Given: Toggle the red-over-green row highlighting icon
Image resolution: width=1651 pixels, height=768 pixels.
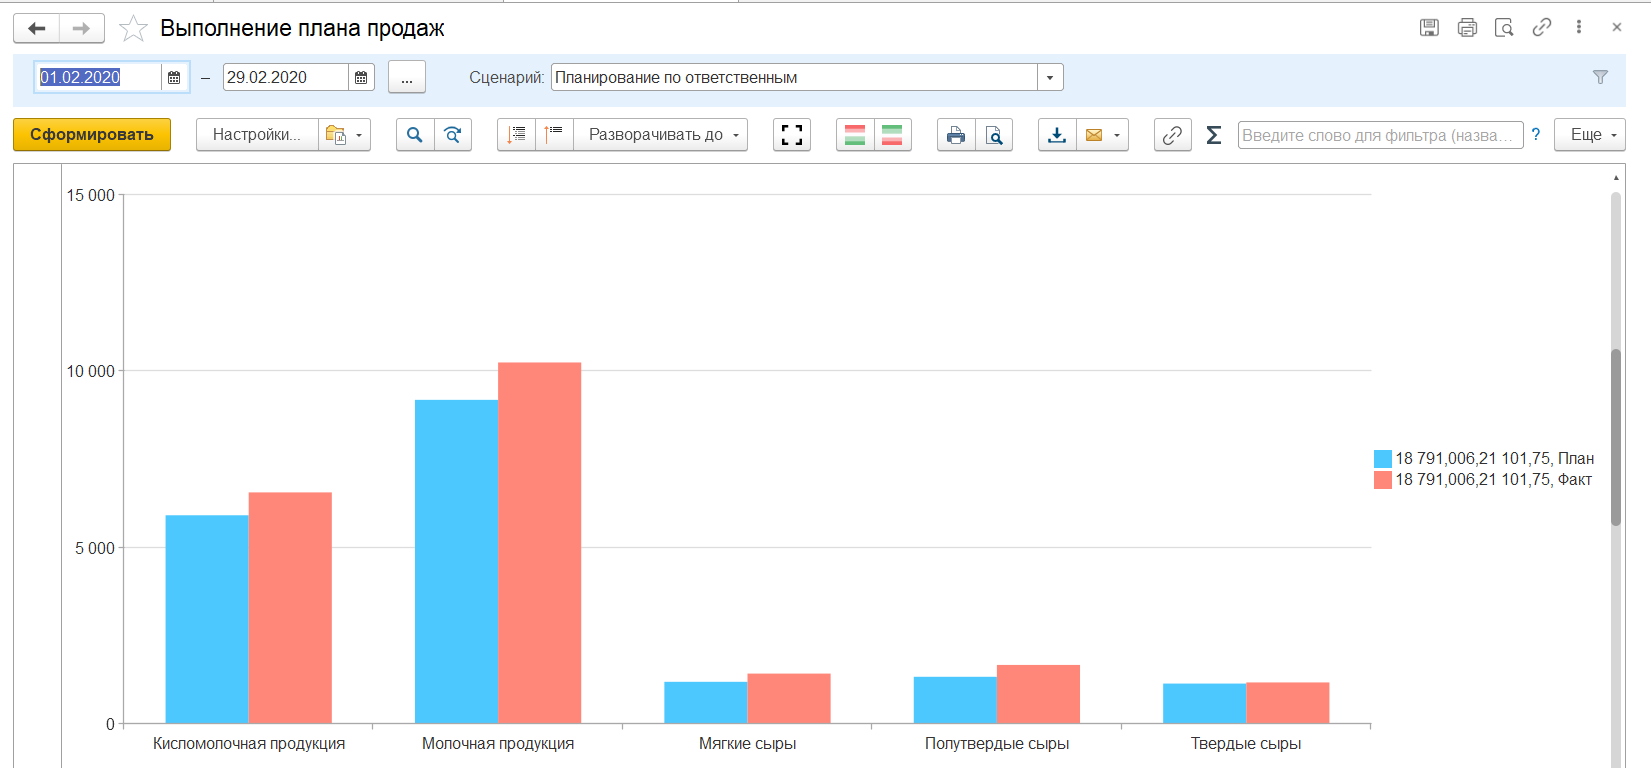Looking at the screenshot, I should [x=855, y=135].
